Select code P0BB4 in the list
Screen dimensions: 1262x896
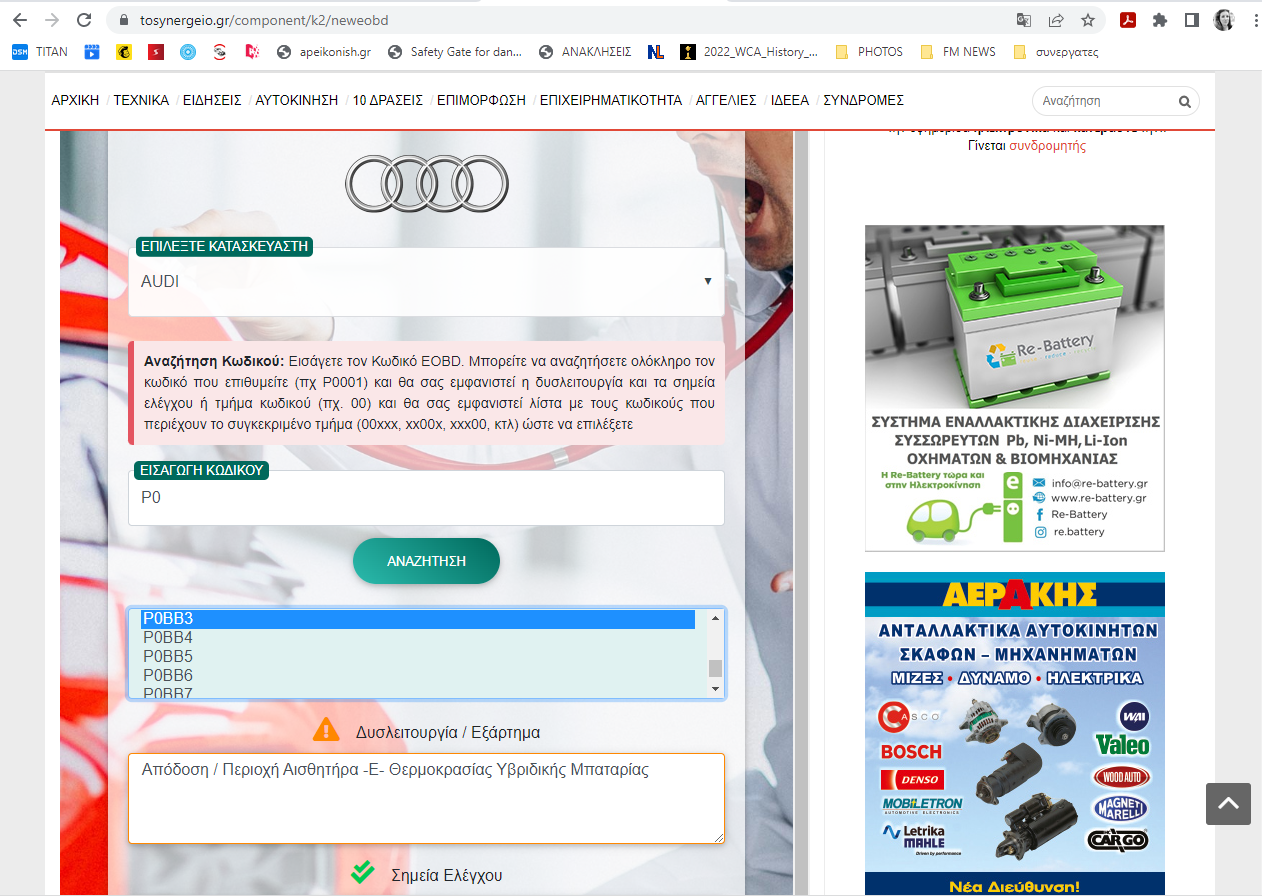click(418, 638)
